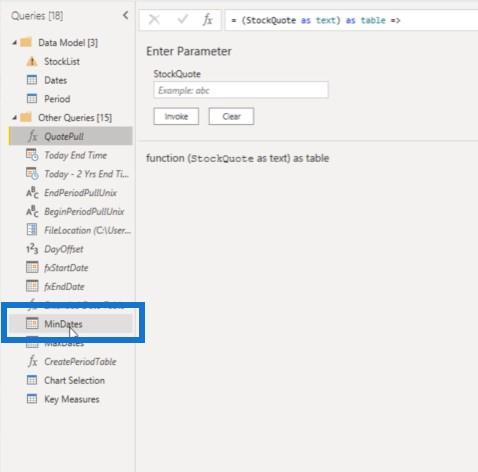Image resolution: width=478 pixels, height=472 pixels.
Task: Click the formula bar cancel X icon
Action: point(154,20)
